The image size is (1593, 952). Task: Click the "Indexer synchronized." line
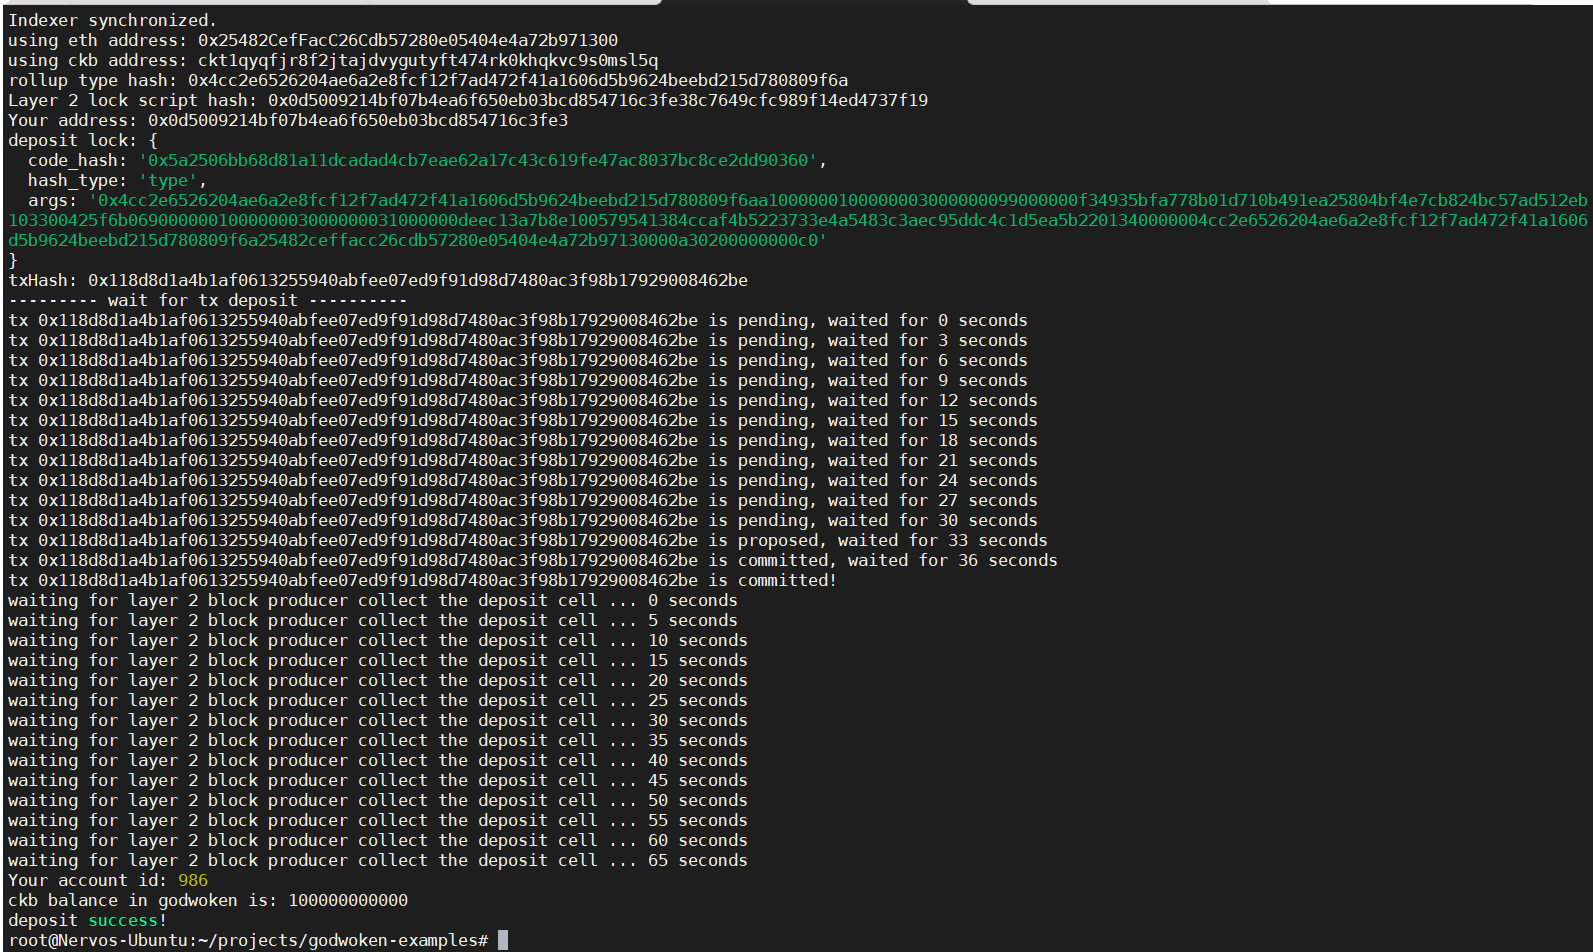[112, 20]
